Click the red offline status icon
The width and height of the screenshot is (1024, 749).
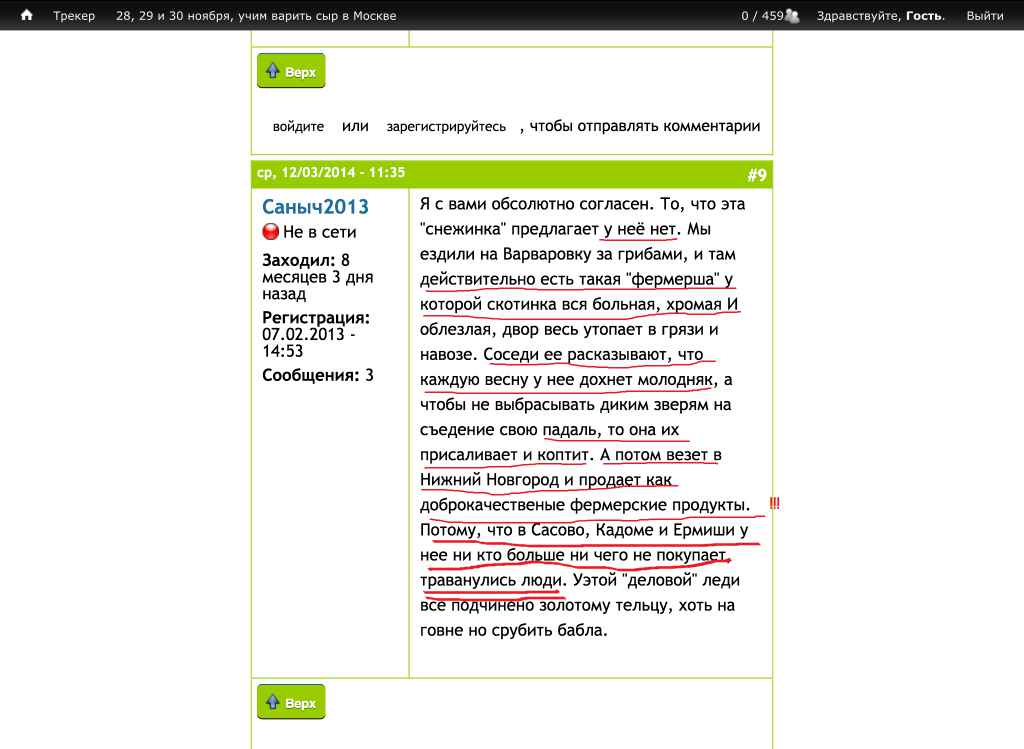click(270, 232)
